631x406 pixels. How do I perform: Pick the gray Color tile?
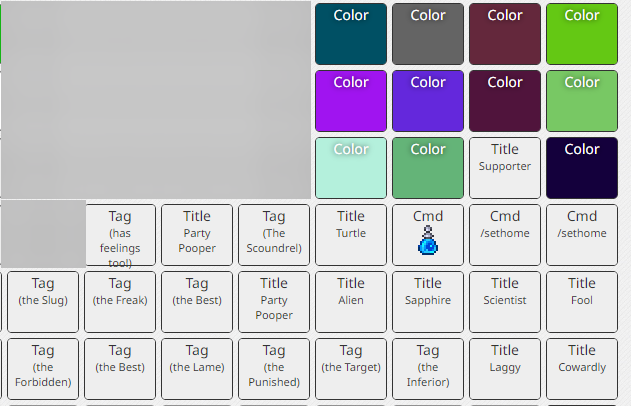[x=428, y=34]
